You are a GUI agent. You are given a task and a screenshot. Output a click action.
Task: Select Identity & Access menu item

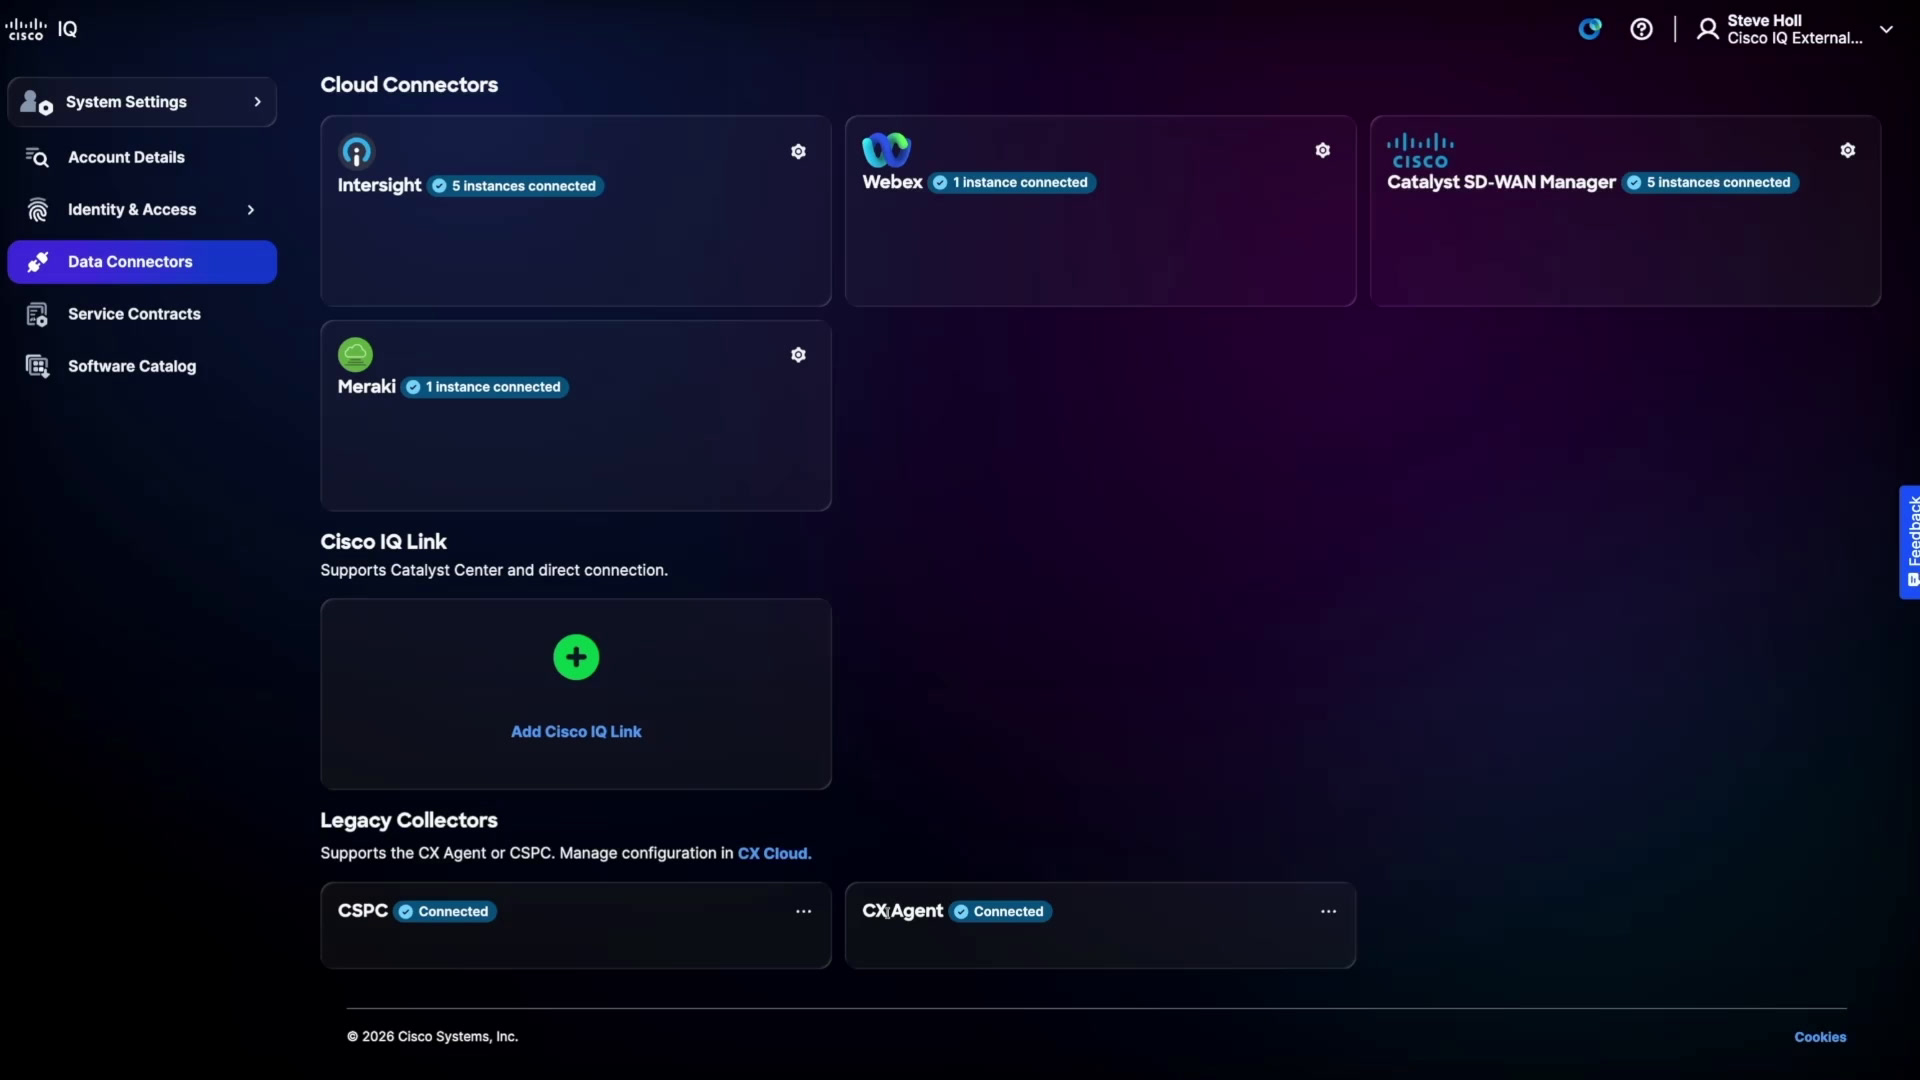[x=142, y=210]
